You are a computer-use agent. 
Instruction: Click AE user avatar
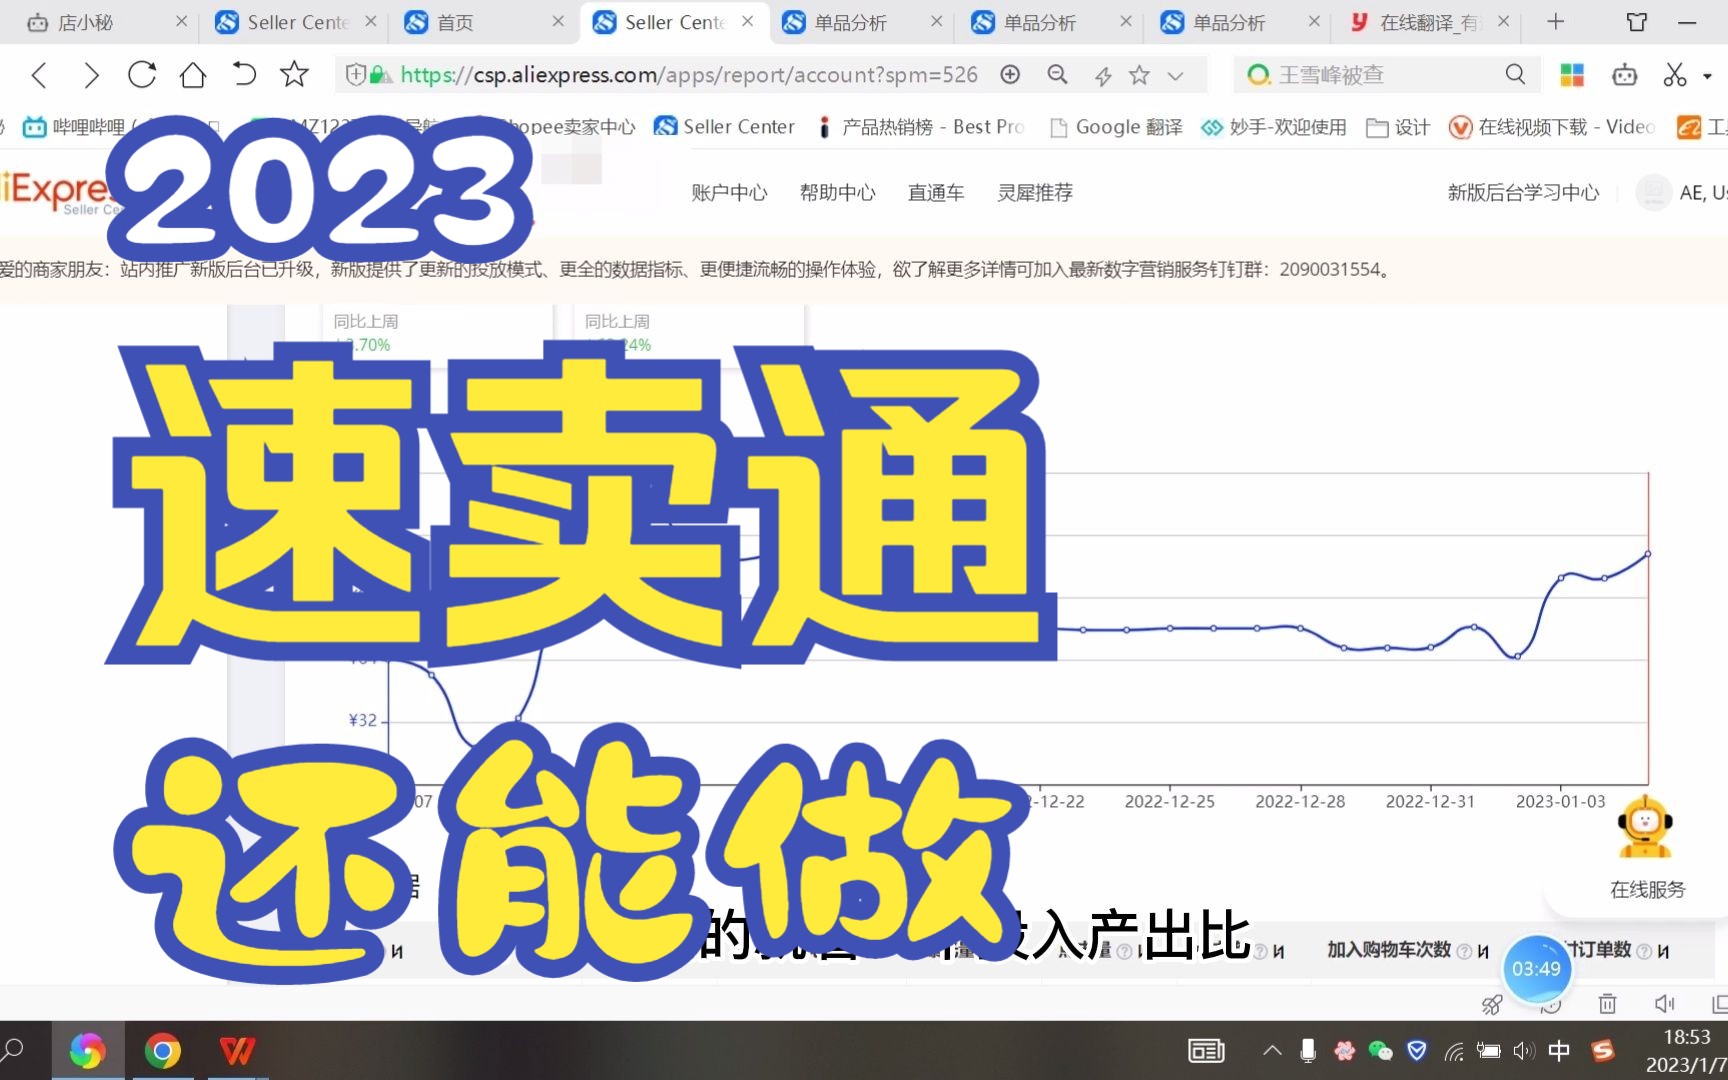click(1653, 193)
